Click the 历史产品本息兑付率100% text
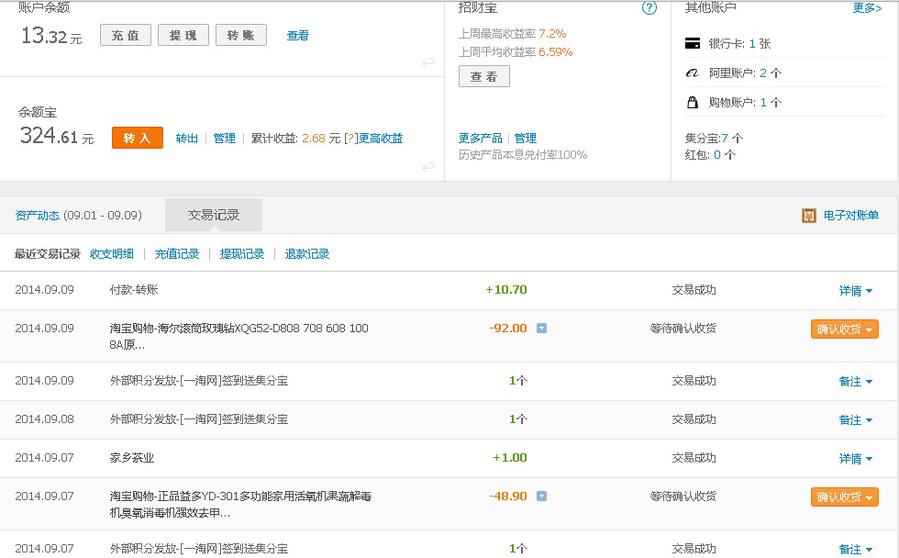The width and height of the screenshot is (899, 558). point(522,155)
